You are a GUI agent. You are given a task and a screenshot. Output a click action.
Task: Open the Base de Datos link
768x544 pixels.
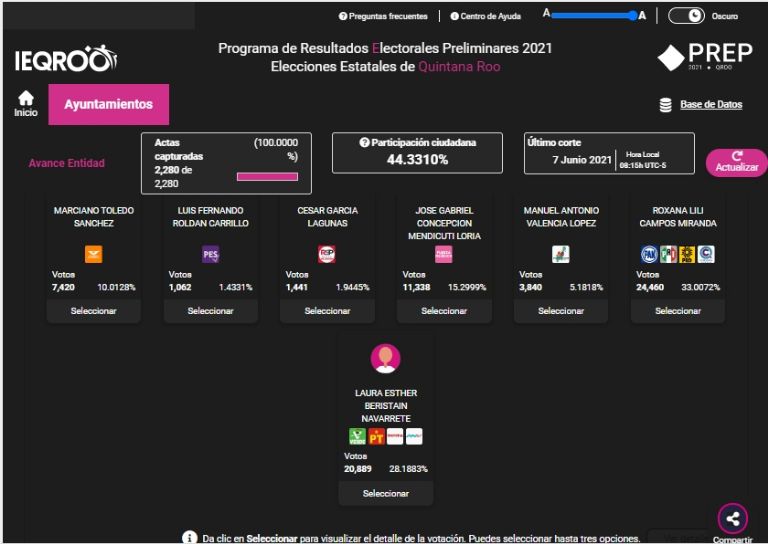pos(711,104)
